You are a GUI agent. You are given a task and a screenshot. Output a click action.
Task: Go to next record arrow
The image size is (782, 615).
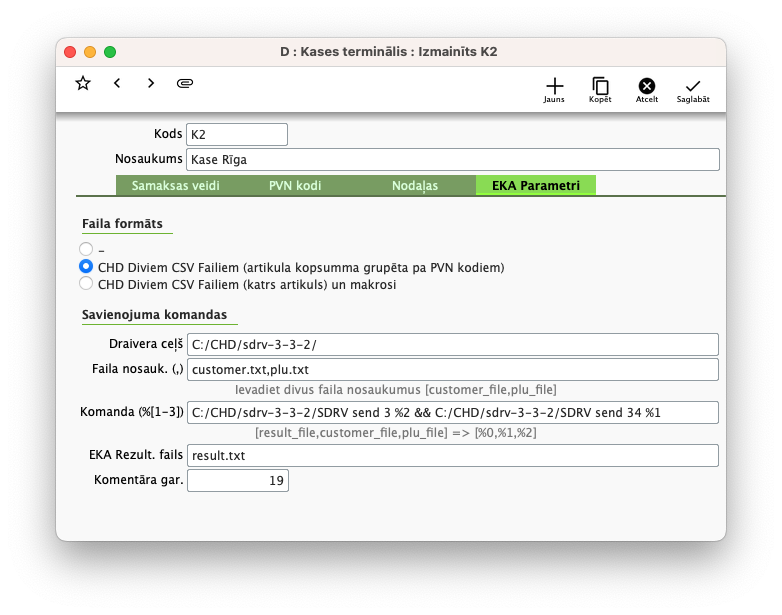[151, 83]
